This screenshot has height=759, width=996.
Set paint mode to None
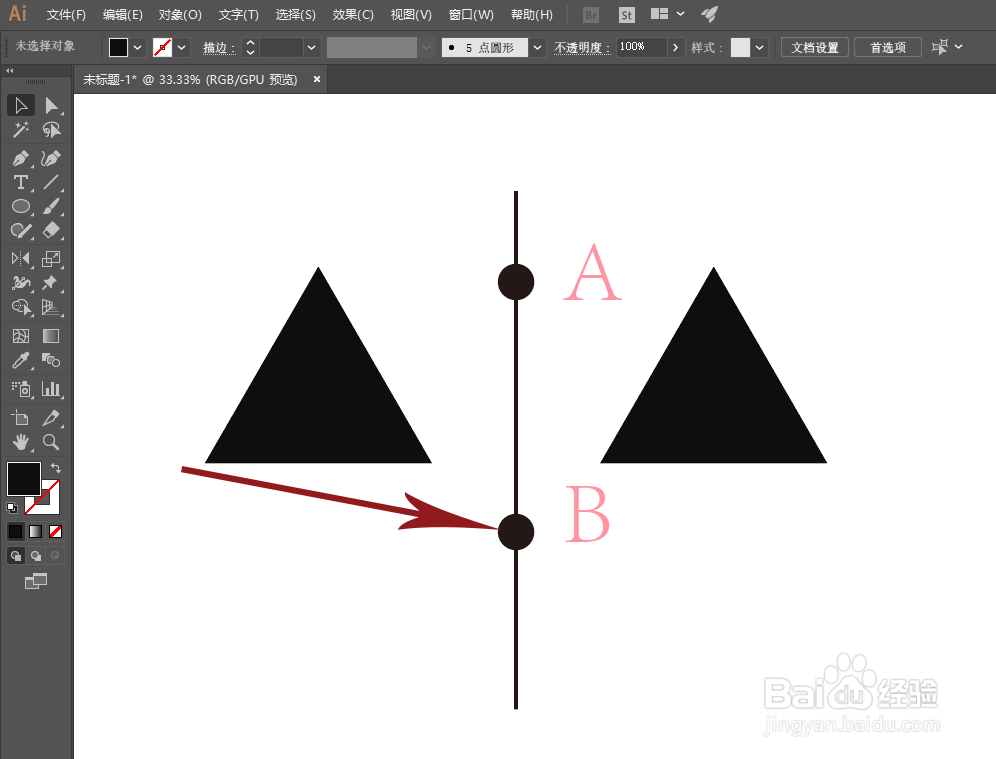[x=55, y=531]
